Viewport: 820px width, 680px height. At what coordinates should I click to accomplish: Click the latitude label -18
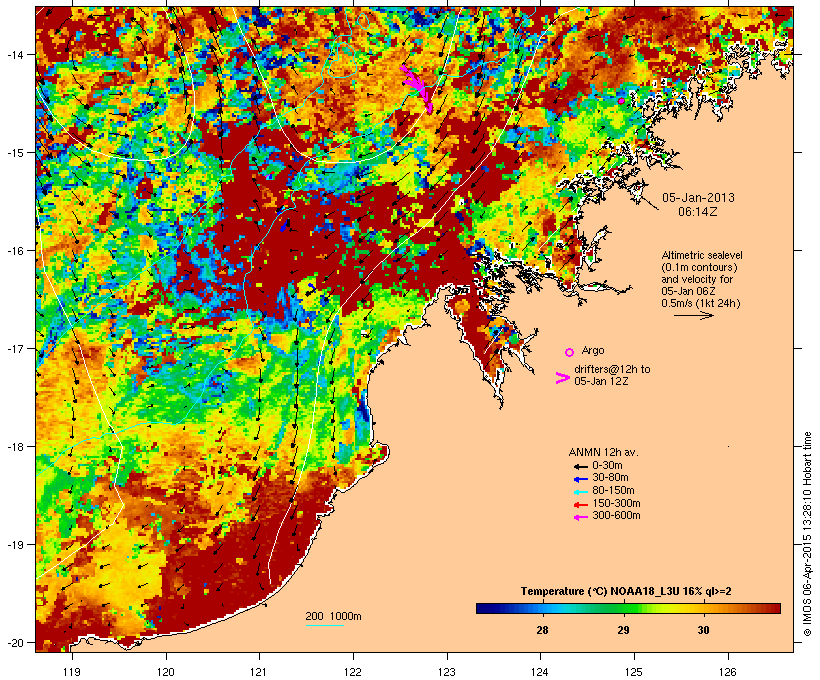pos(14,447)
